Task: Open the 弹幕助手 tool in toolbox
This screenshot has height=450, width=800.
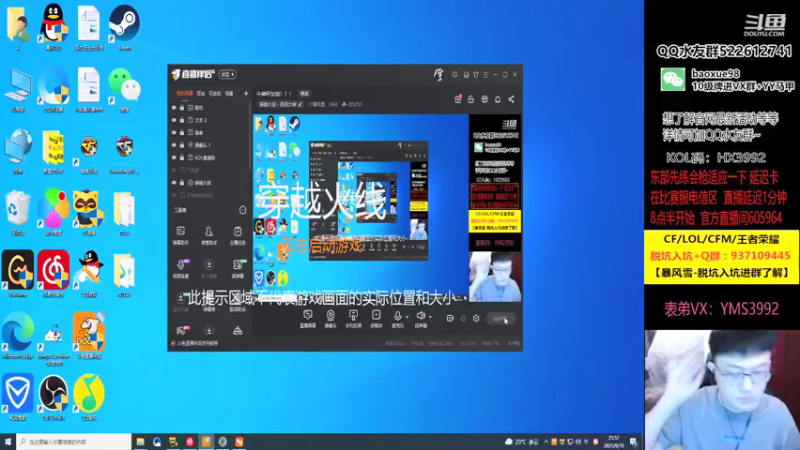Action: pos(181,236)
